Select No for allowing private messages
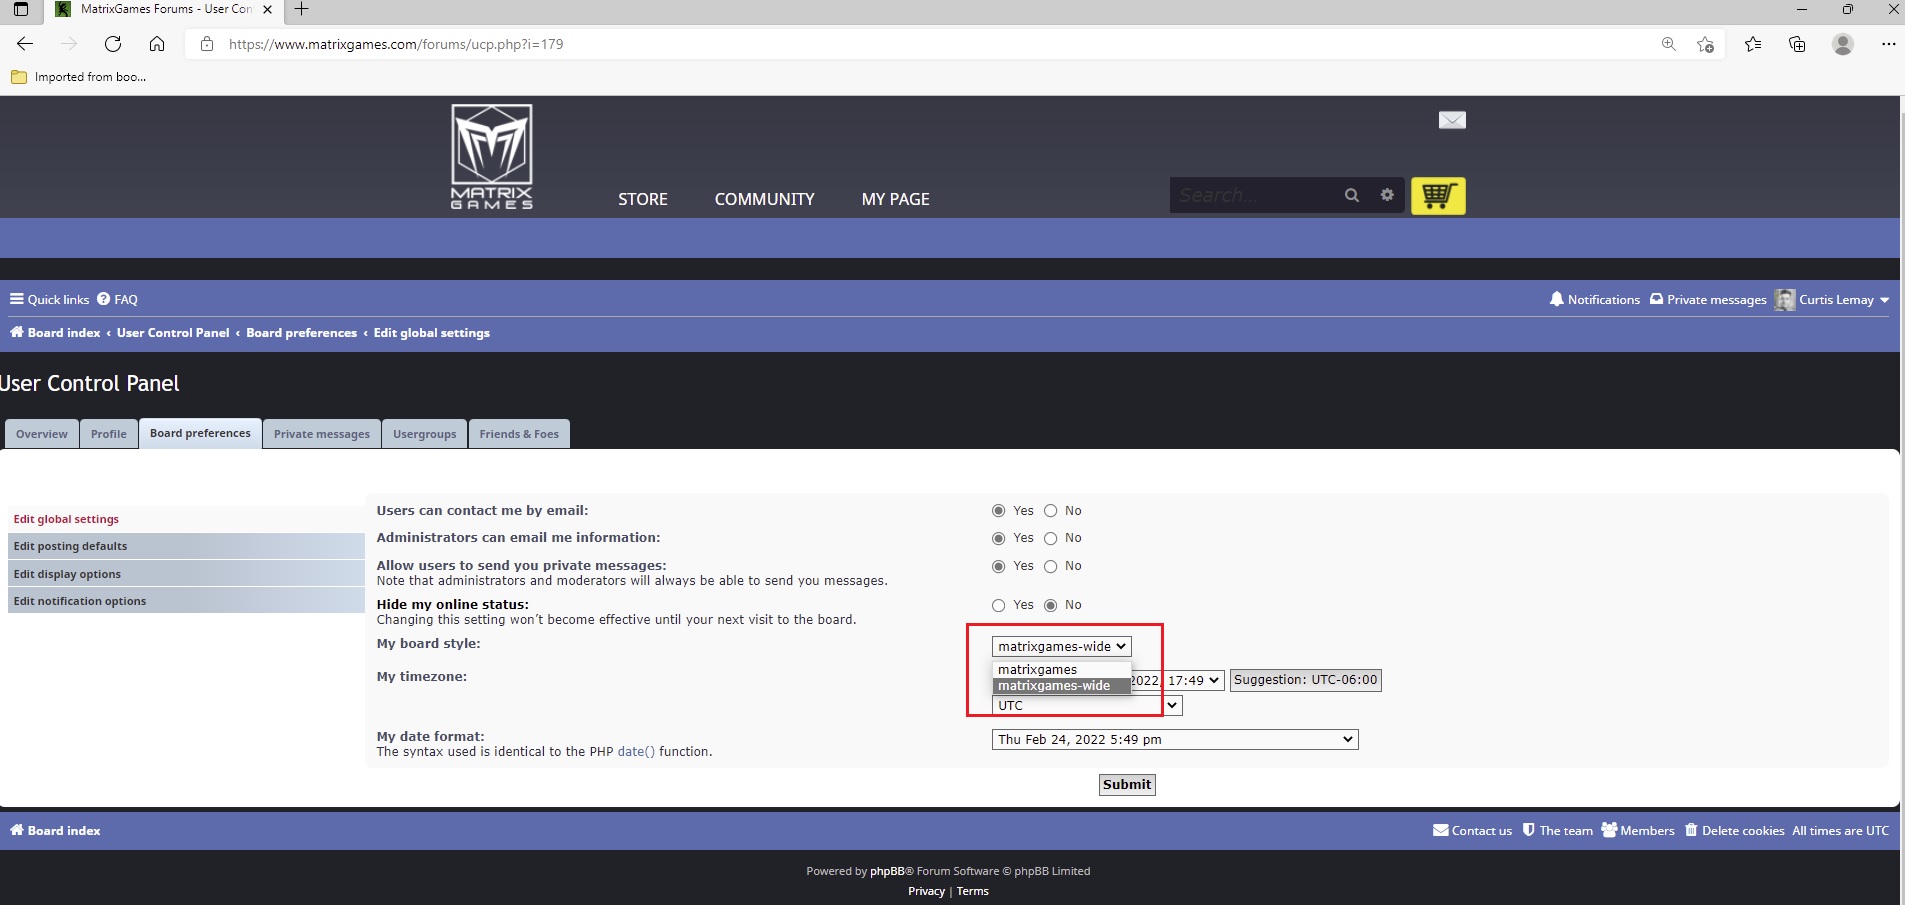The height and width of the screenshot is (905, 1905). [1050, 566]
